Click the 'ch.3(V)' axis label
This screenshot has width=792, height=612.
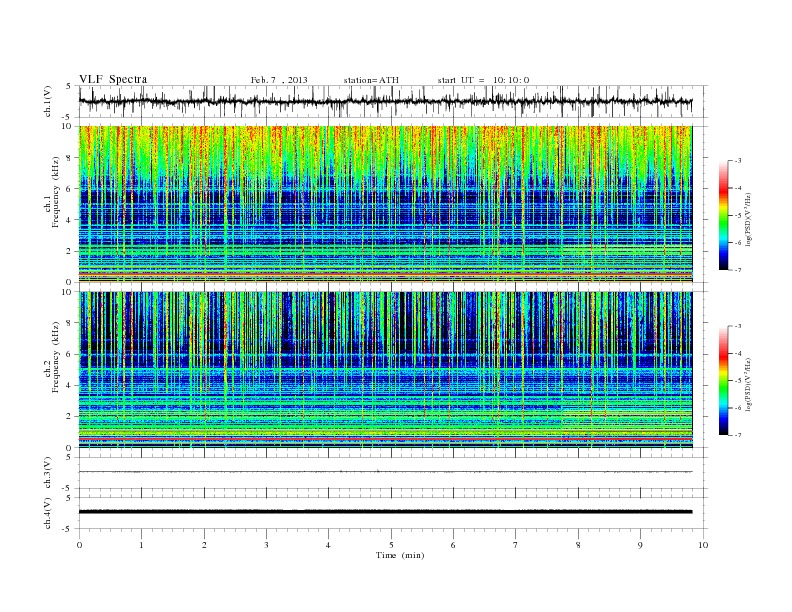click(48, 473)
